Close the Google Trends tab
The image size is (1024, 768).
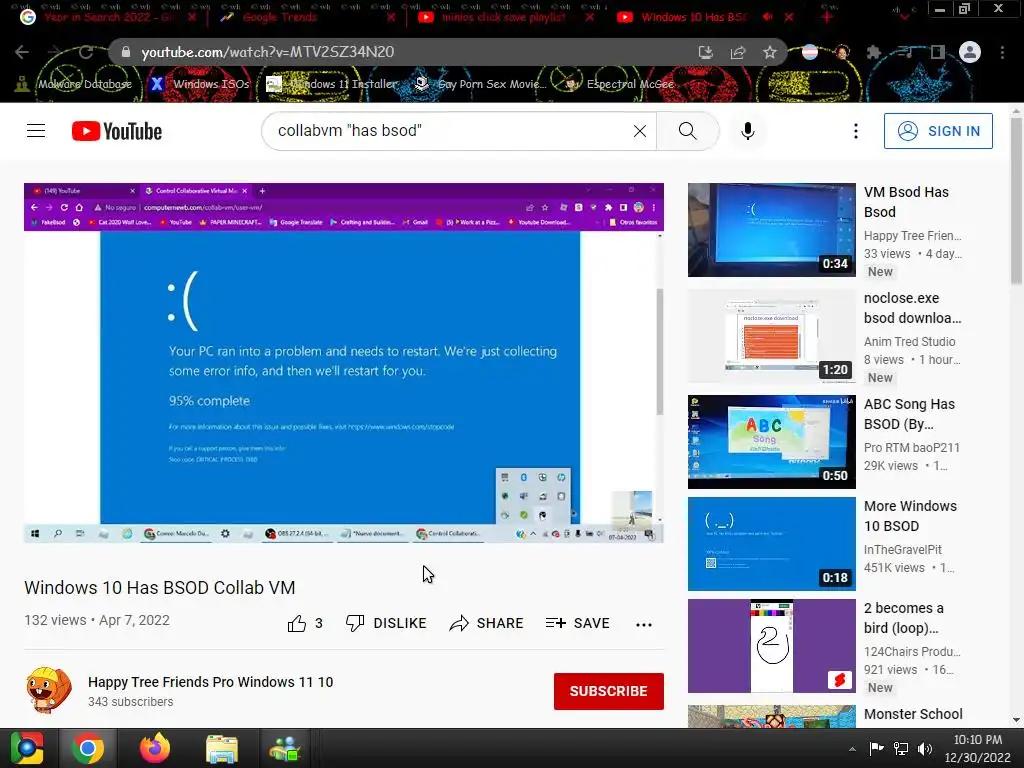[x=391, y=18]
